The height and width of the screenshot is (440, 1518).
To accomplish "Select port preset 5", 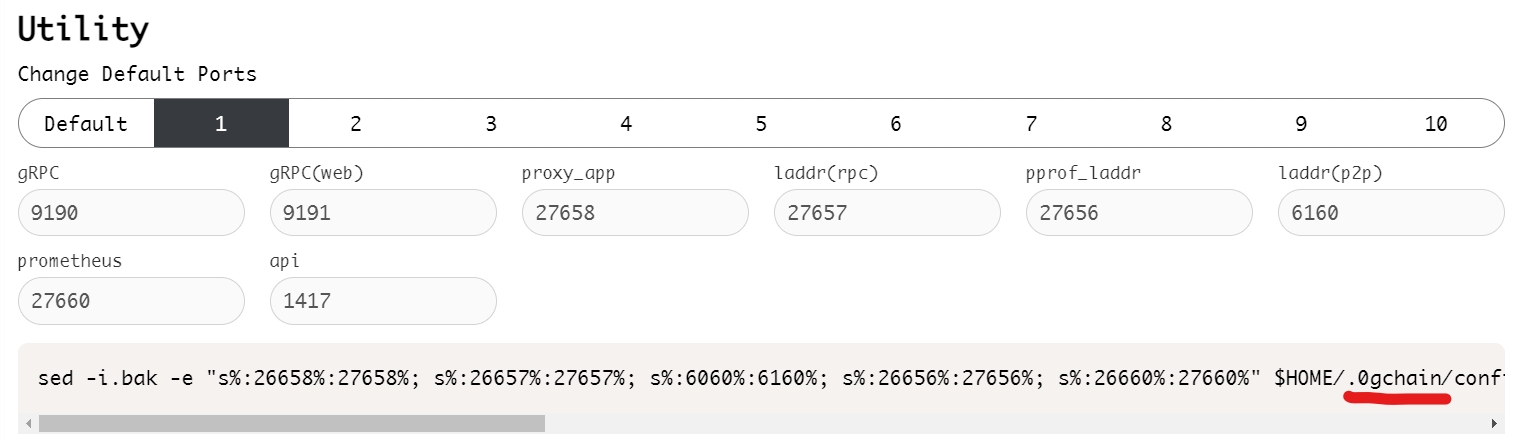I will (x=761, y=124).
